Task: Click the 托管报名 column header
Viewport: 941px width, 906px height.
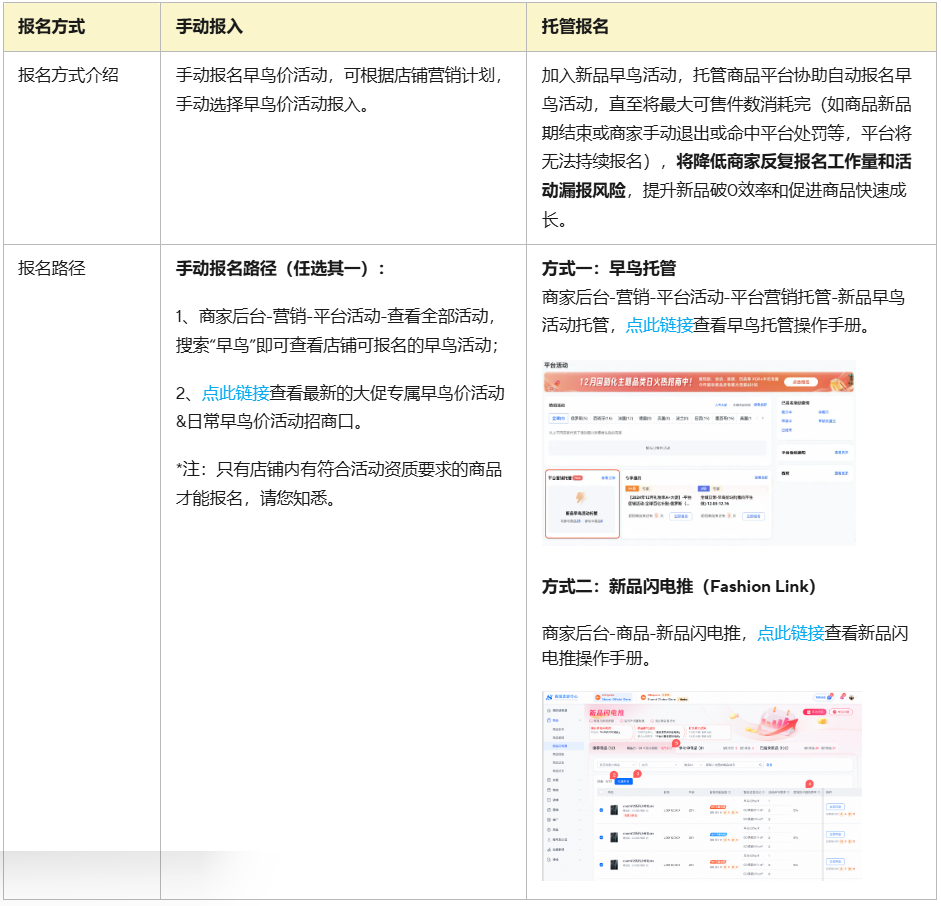Action: 575,27
